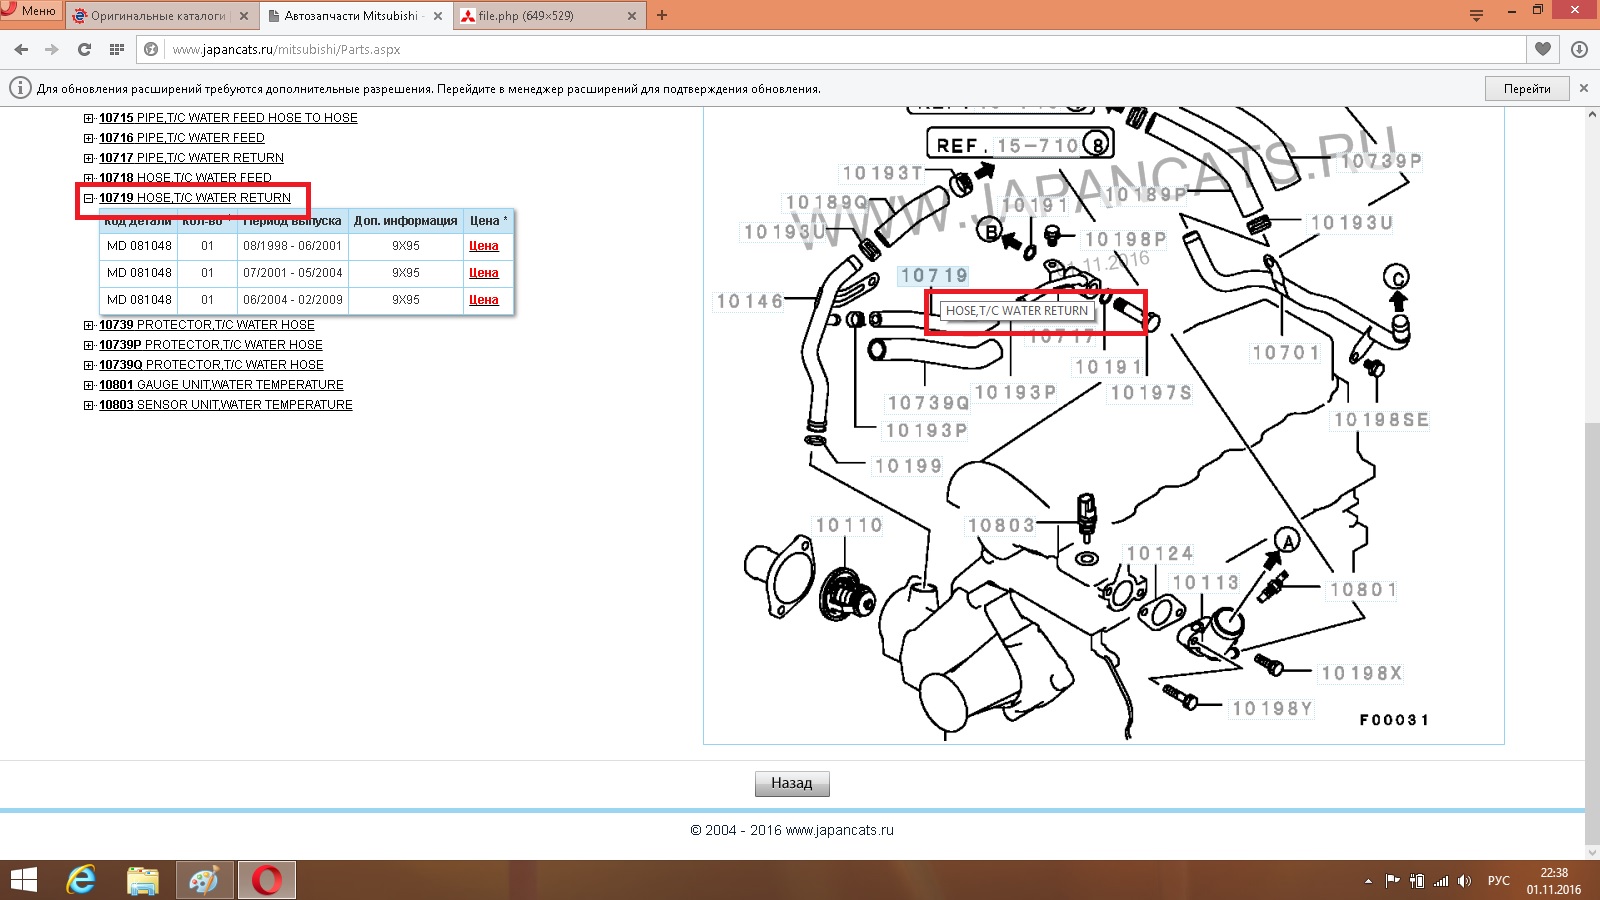Switch to Opera taskbar icon
1600x900 pixels.
click(267, 880)
